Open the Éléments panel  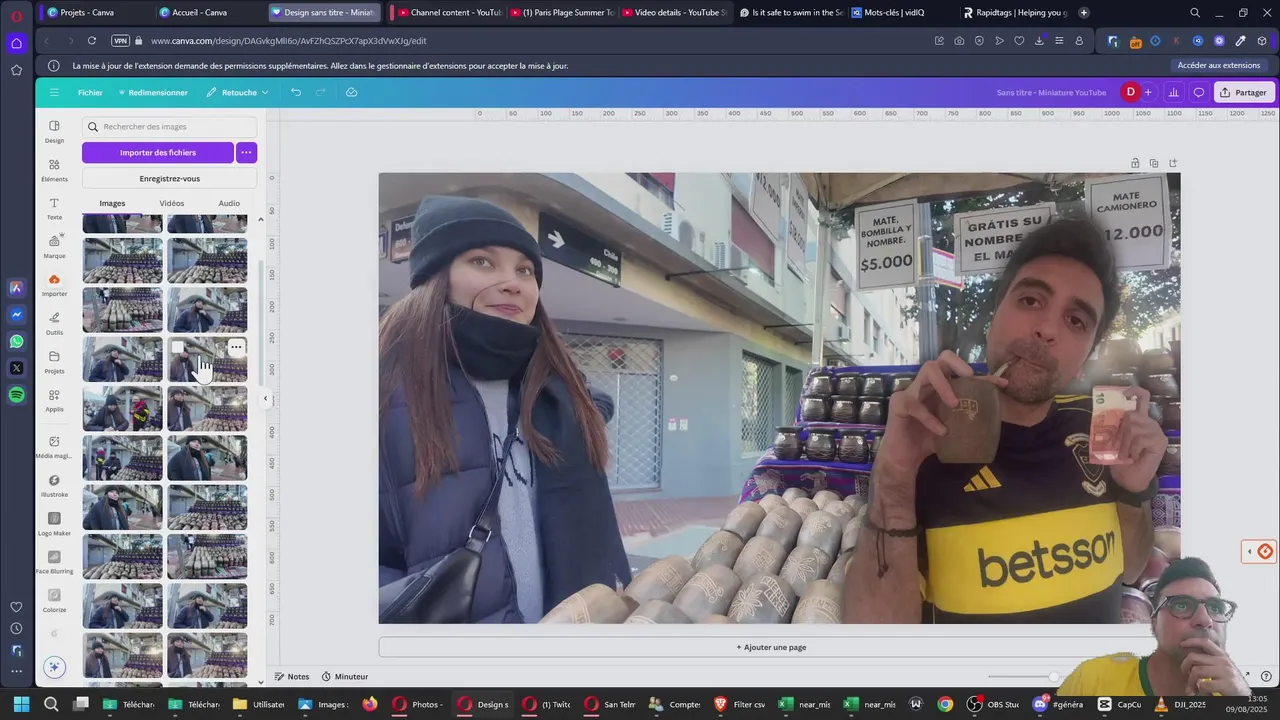pyautogui.click(x=54, y=170)
